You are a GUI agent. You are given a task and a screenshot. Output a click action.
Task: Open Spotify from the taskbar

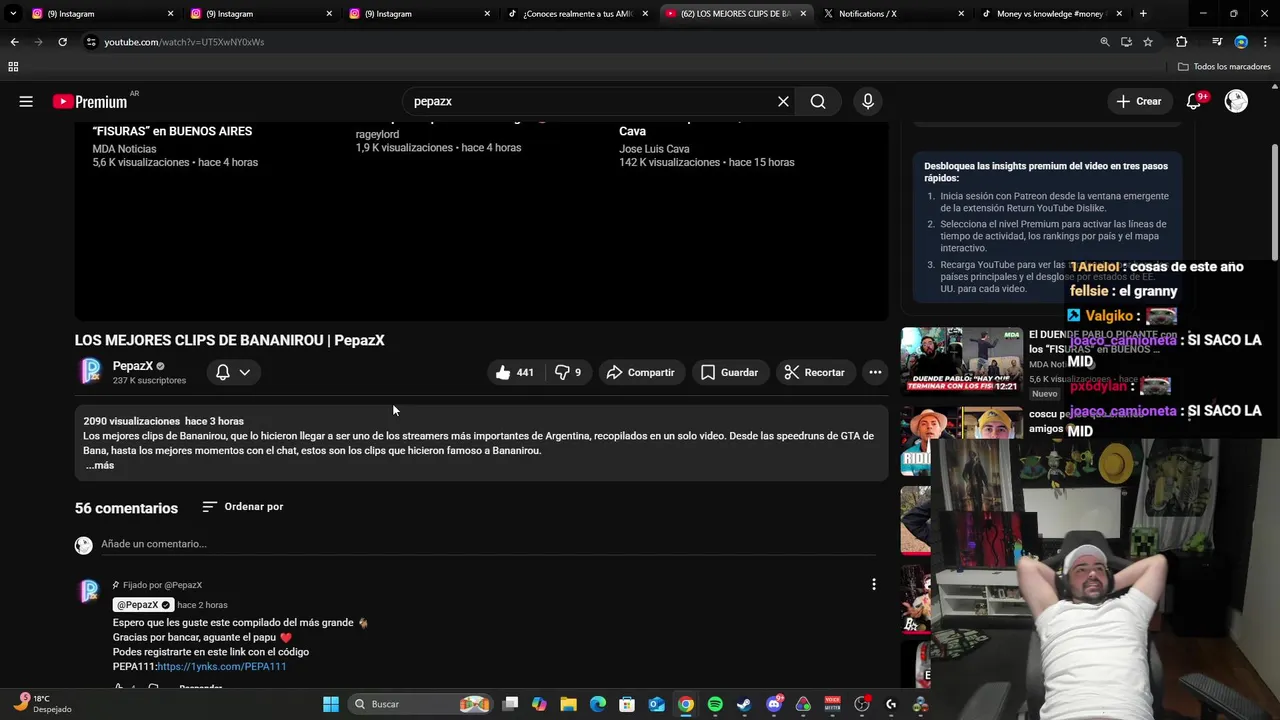point(715,704)
